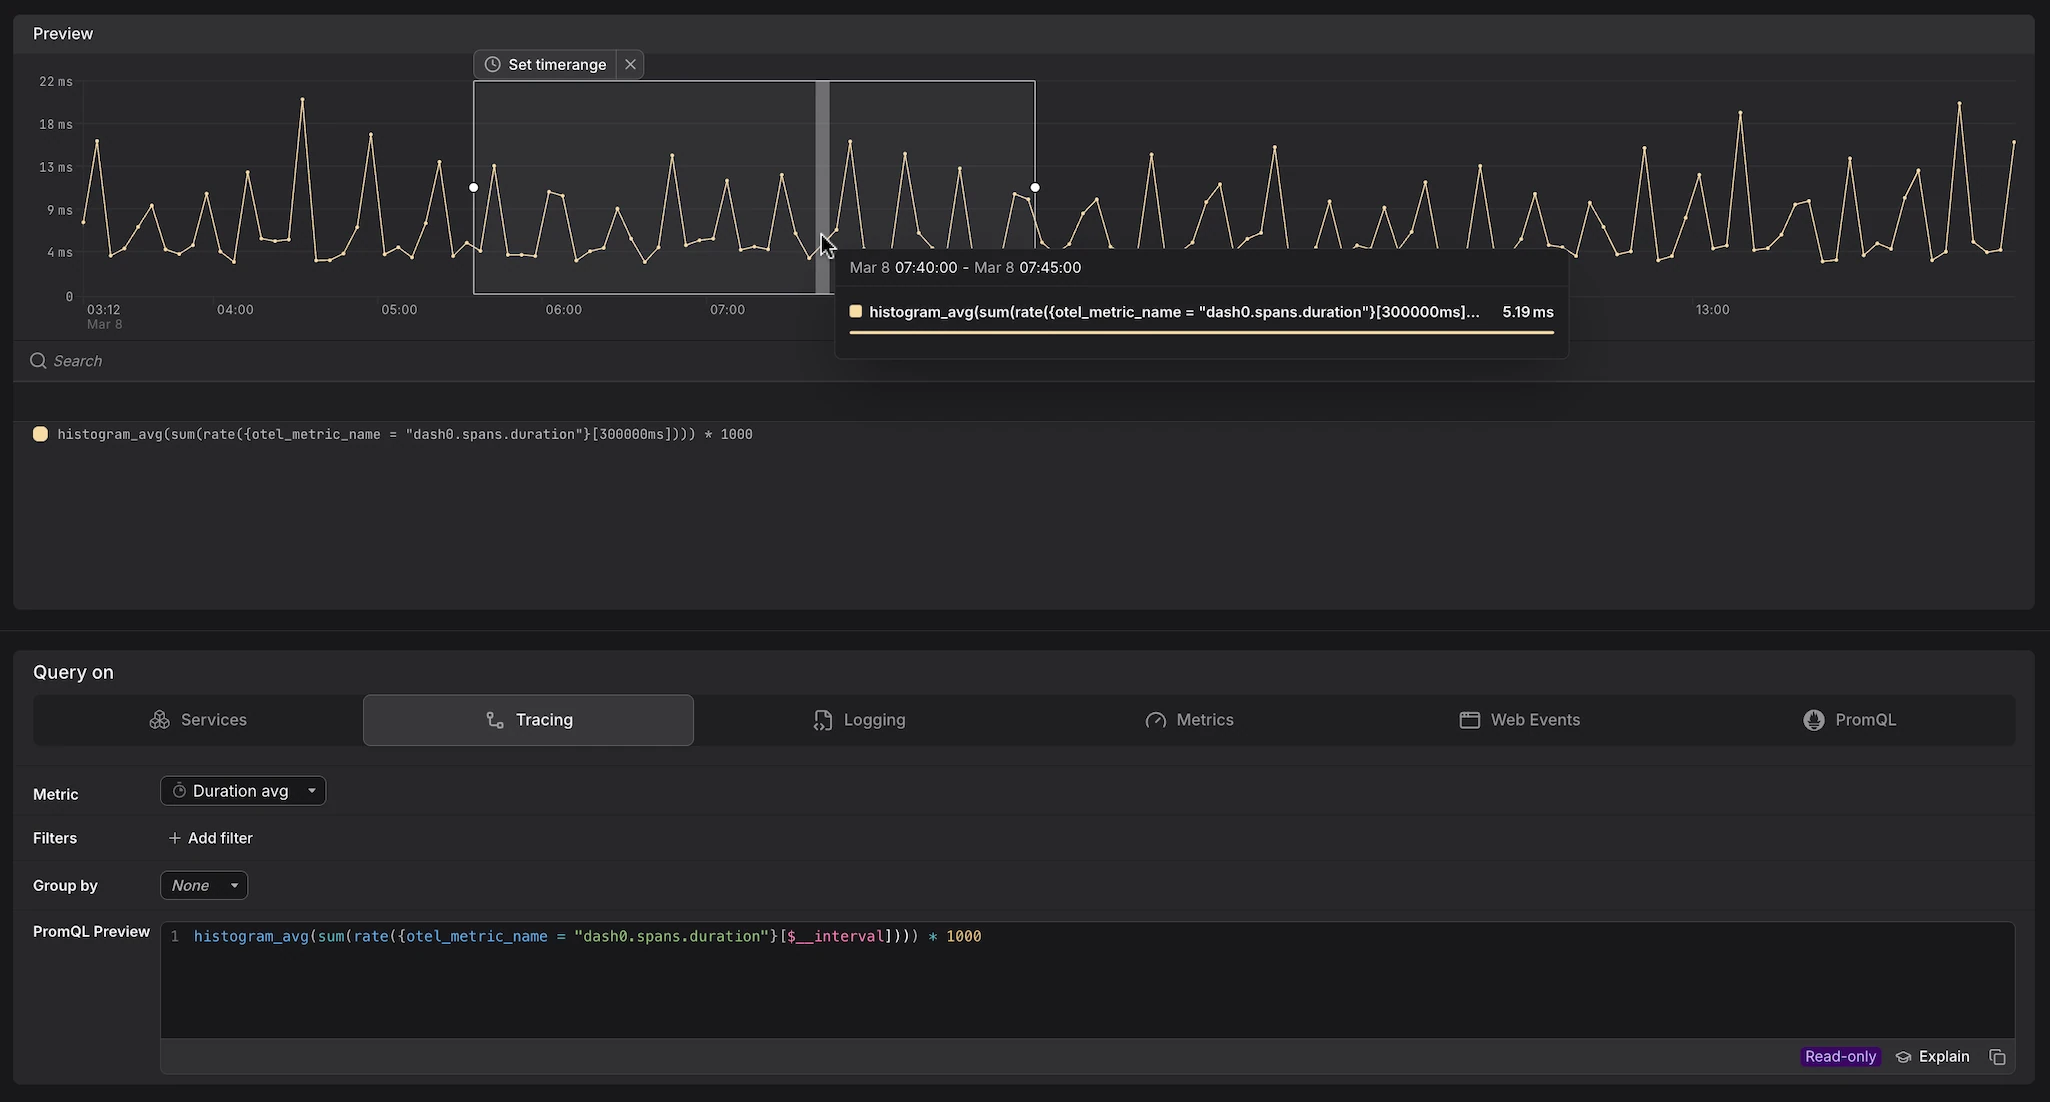Image resolution: width=2050 pixels, height=1102 pixels.
Task: Click the stopwatch icon in Metric selector
Action: (x=179, y=791)
